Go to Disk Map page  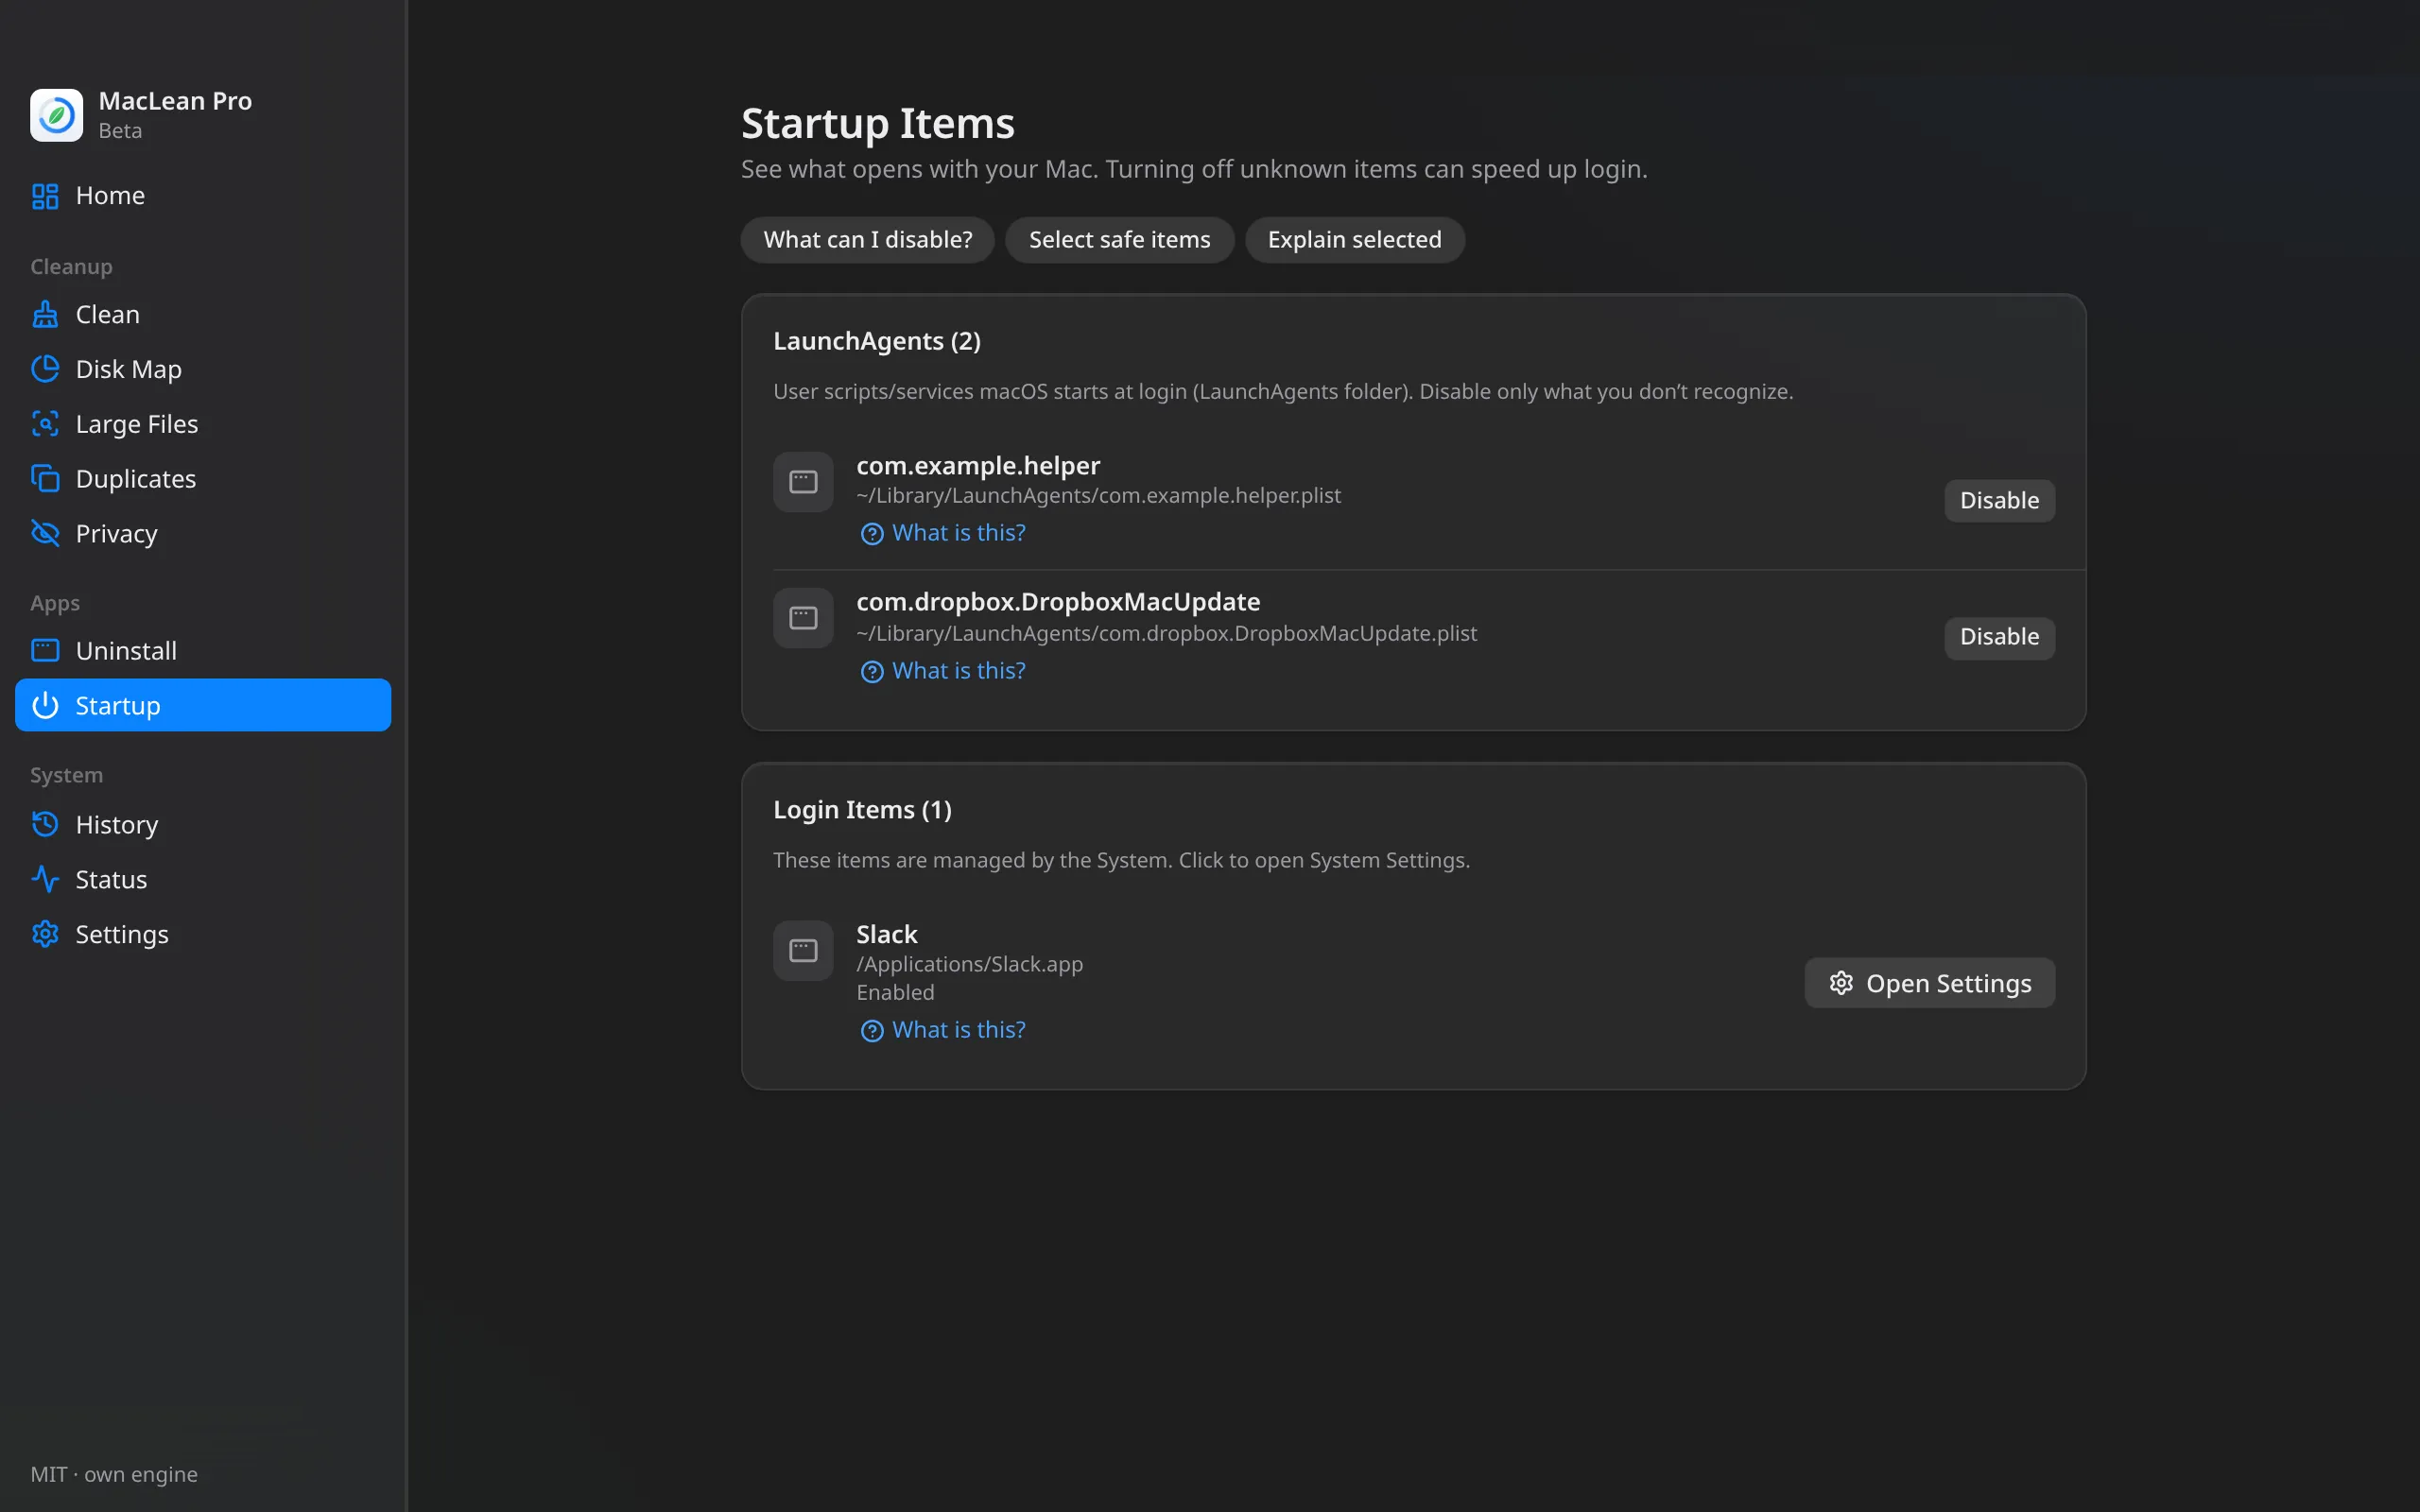(129, 369)
